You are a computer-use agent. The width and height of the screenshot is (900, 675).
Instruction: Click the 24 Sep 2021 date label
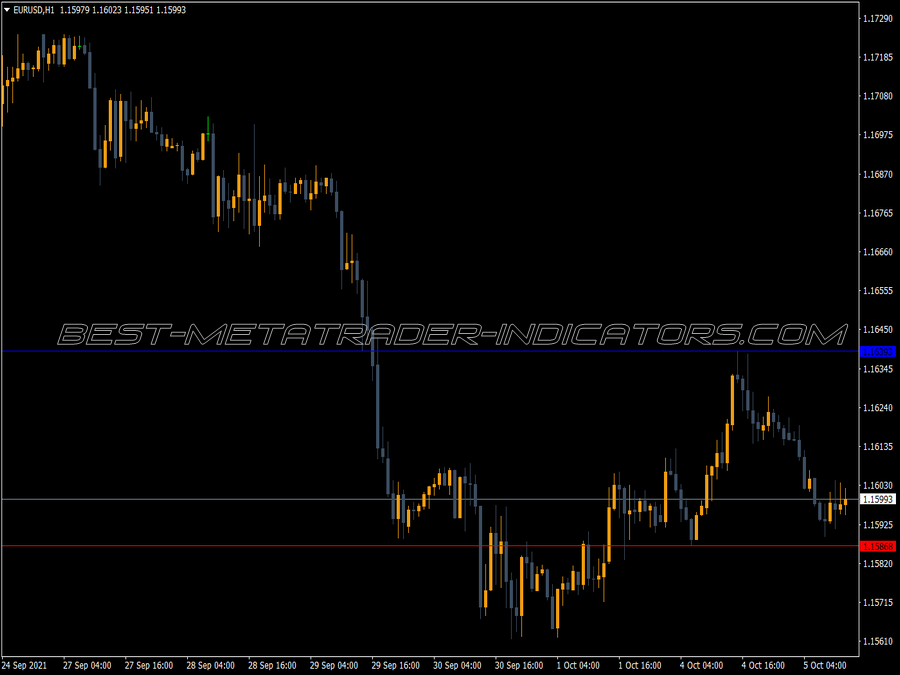25,665
